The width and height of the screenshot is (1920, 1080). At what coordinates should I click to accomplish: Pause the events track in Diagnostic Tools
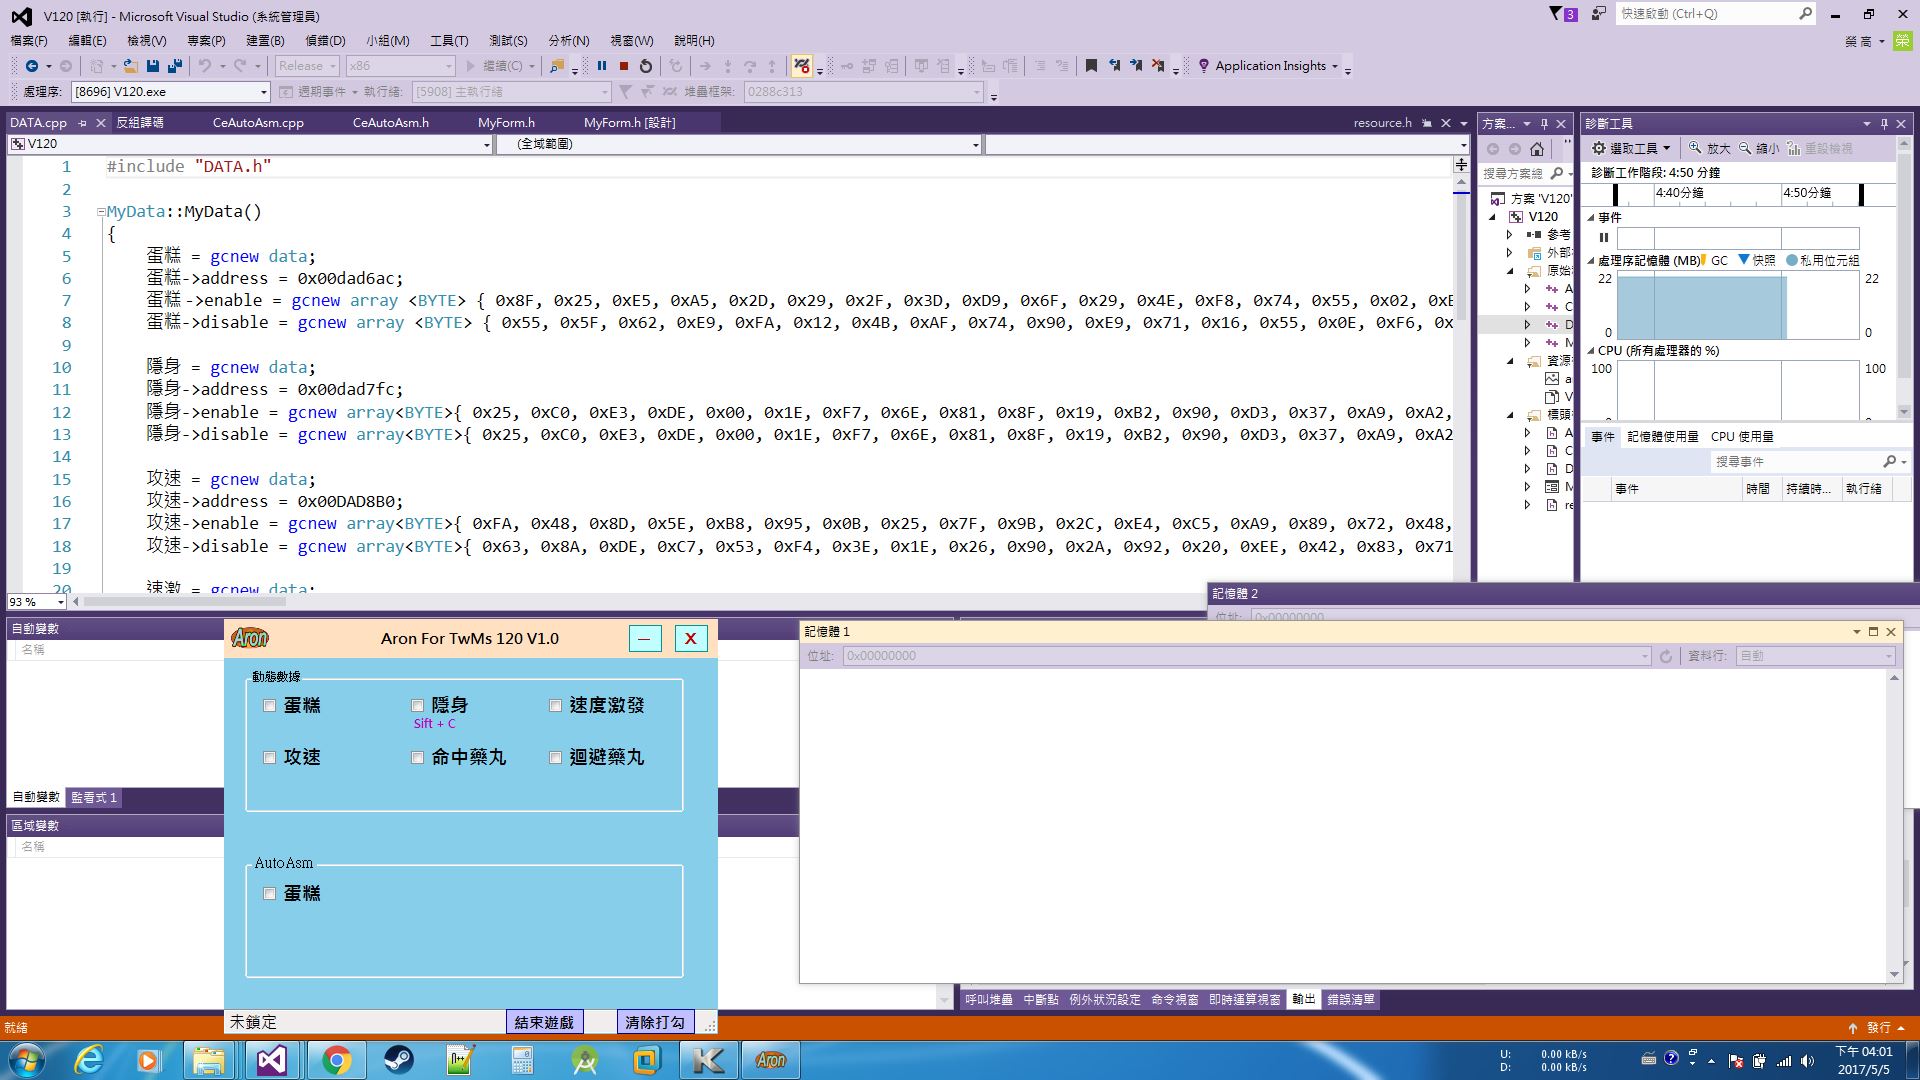1604,238
